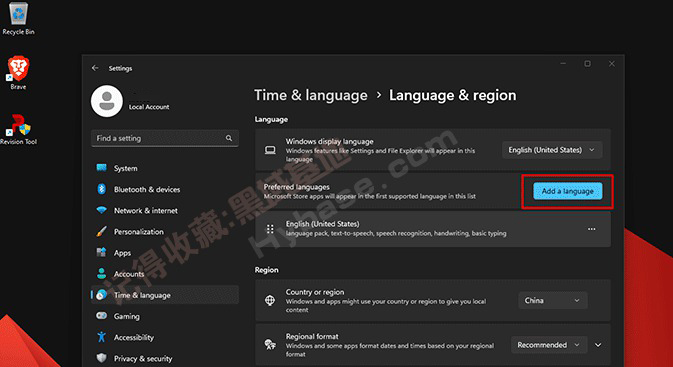Click the Regional format icon
The width and height of the screenshot is (673, 367).
[270, 345]
